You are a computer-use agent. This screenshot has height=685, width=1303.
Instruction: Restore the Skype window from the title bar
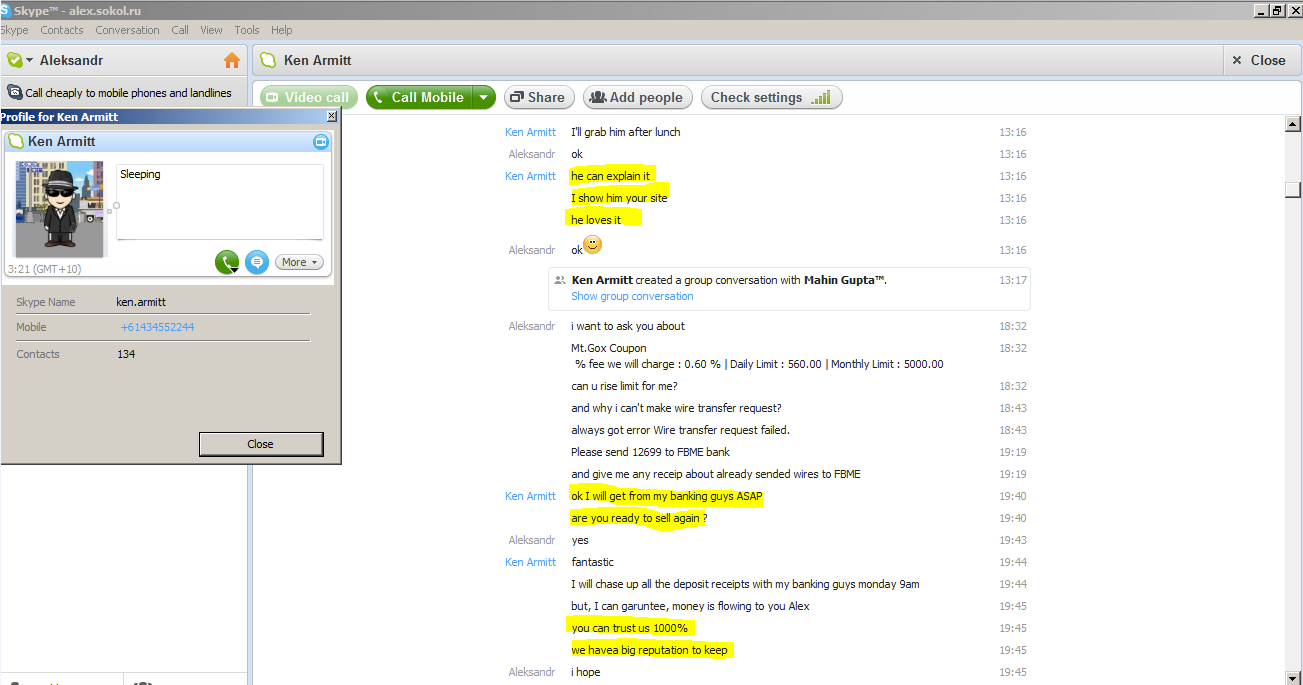[1276, 10]
